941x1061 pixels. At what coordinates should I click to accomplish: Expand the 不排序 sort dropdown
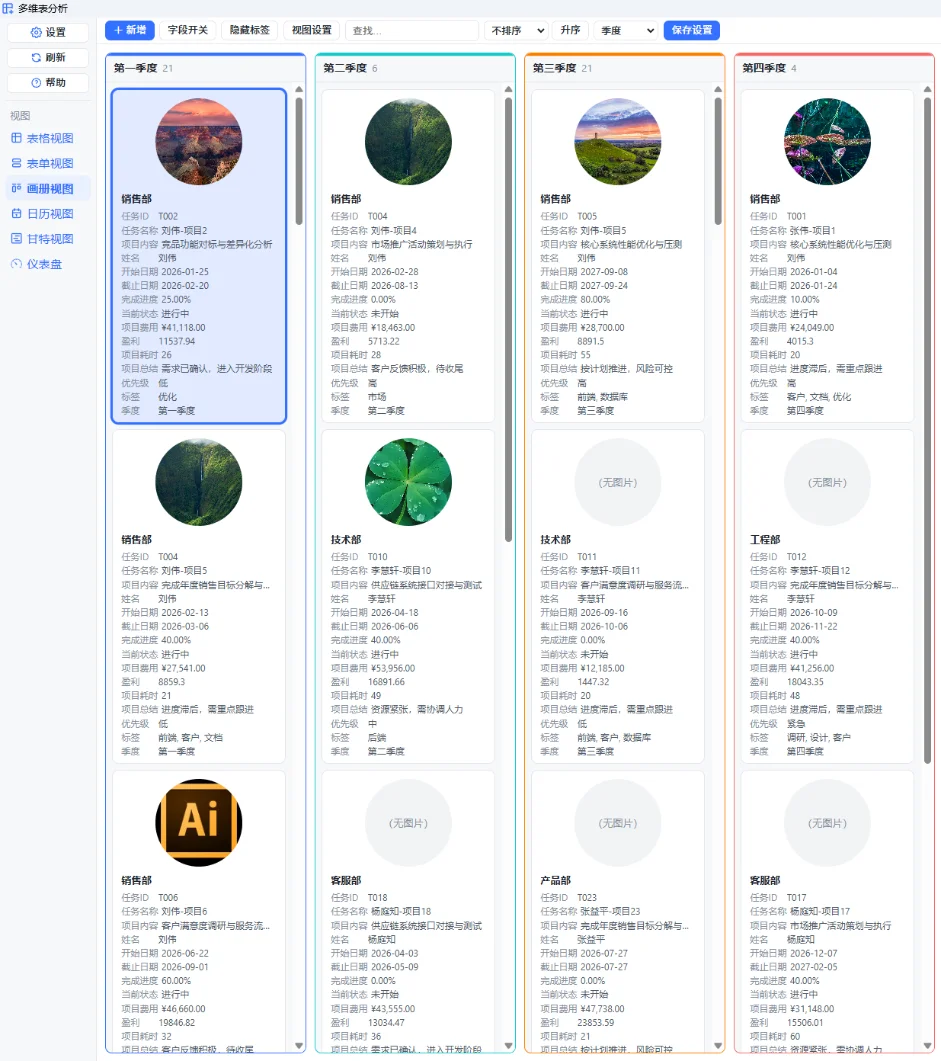click(518, 30)
